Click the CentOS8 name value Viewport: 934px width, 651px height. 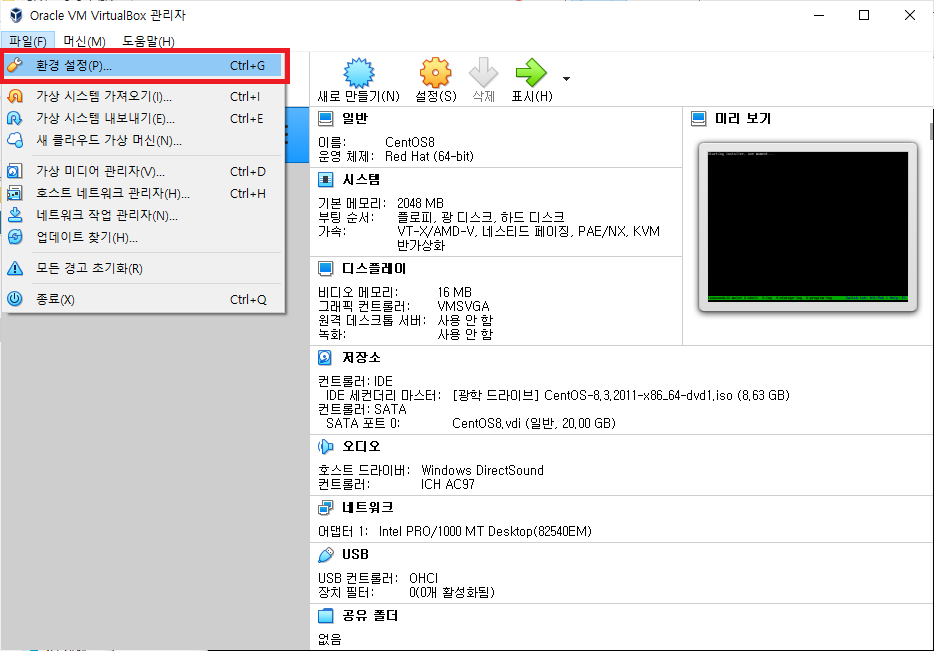click(410, 142)
